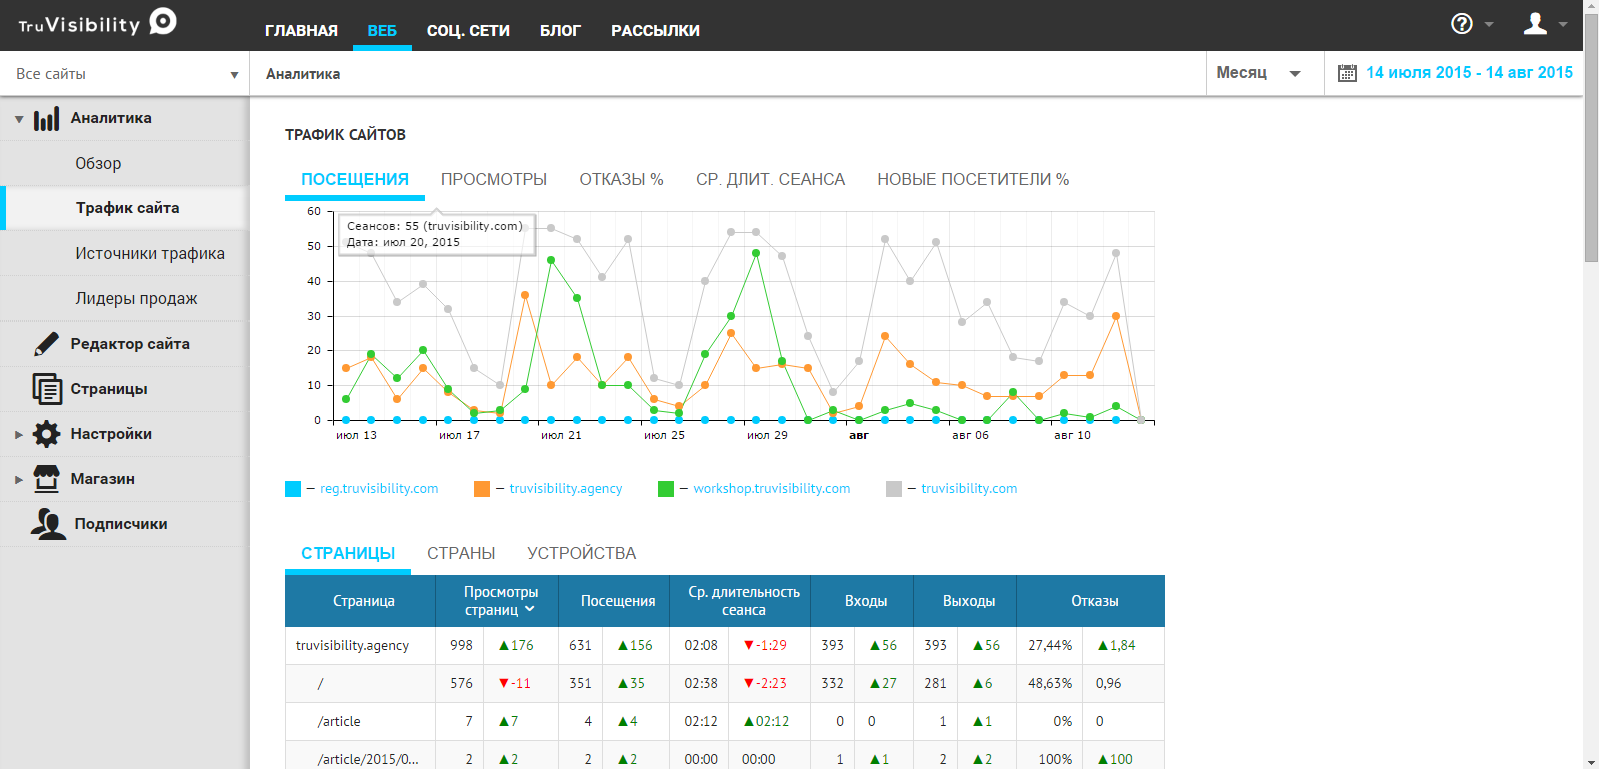The width and height of the screenshot is (1599, 769).
Task: Switch to СР. ДЛИТ. СЕАНСА tab
Action: pyautogui.click(x=770, y=180)
